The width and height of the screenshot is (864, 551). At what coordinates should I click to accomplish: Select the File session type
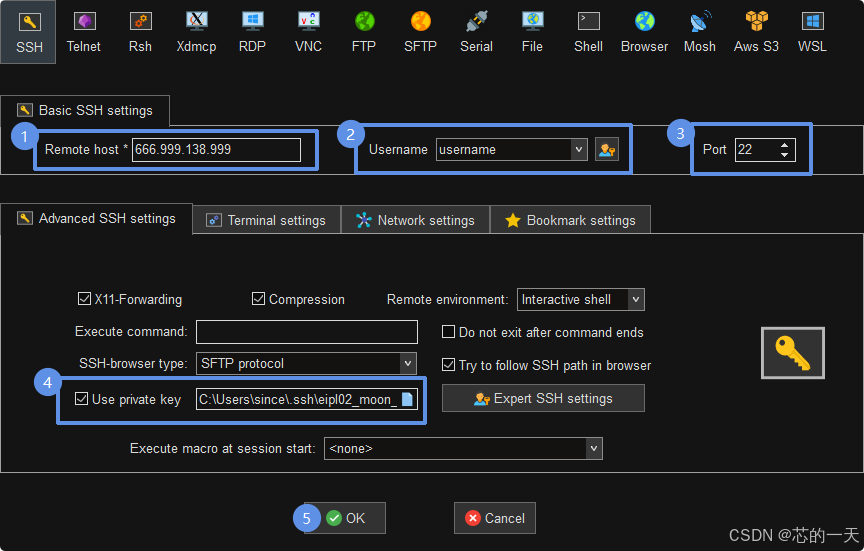tap(532, 32)
